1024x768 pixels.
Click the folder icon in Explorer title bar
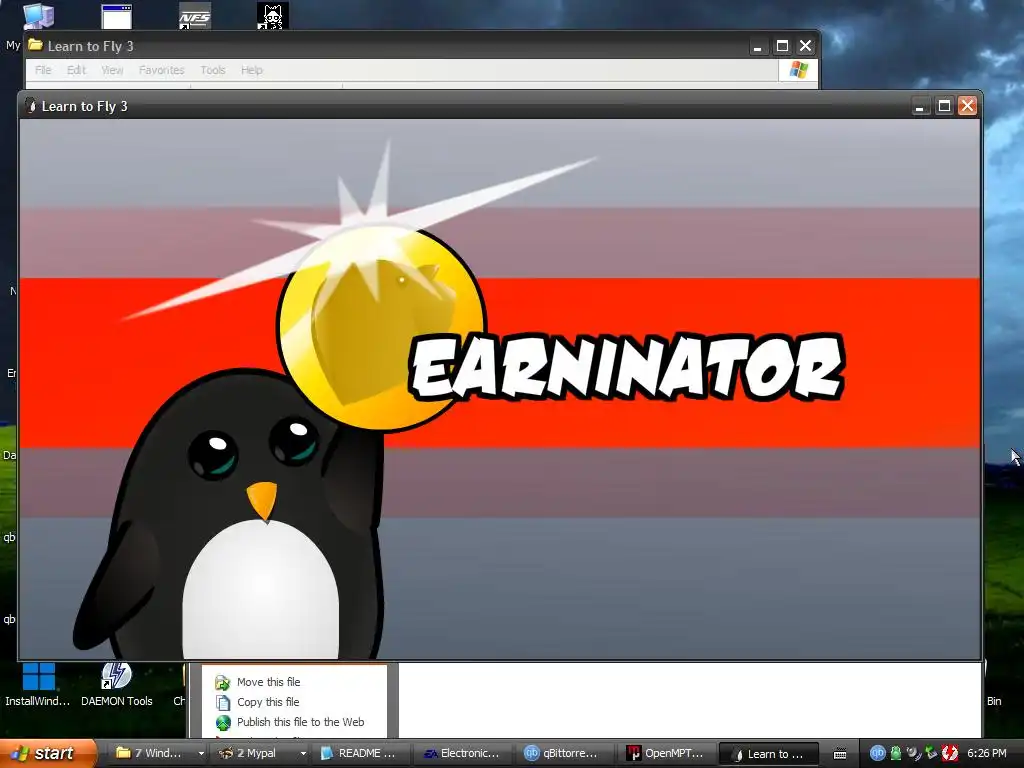click(35, 45)
